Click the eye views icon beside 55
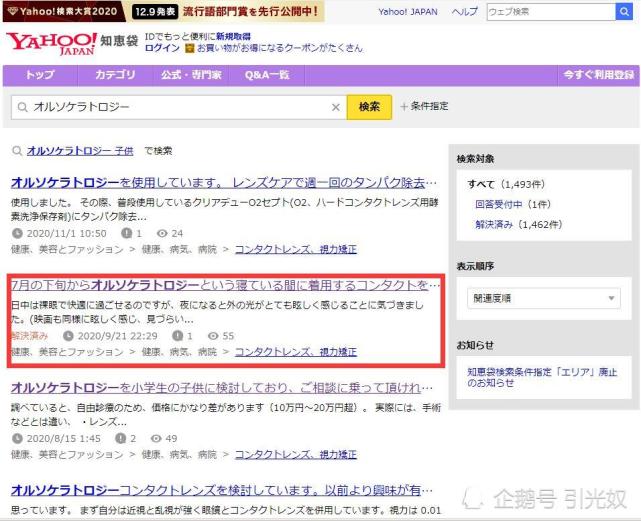 pyautogui.click(x=213, y=336)
